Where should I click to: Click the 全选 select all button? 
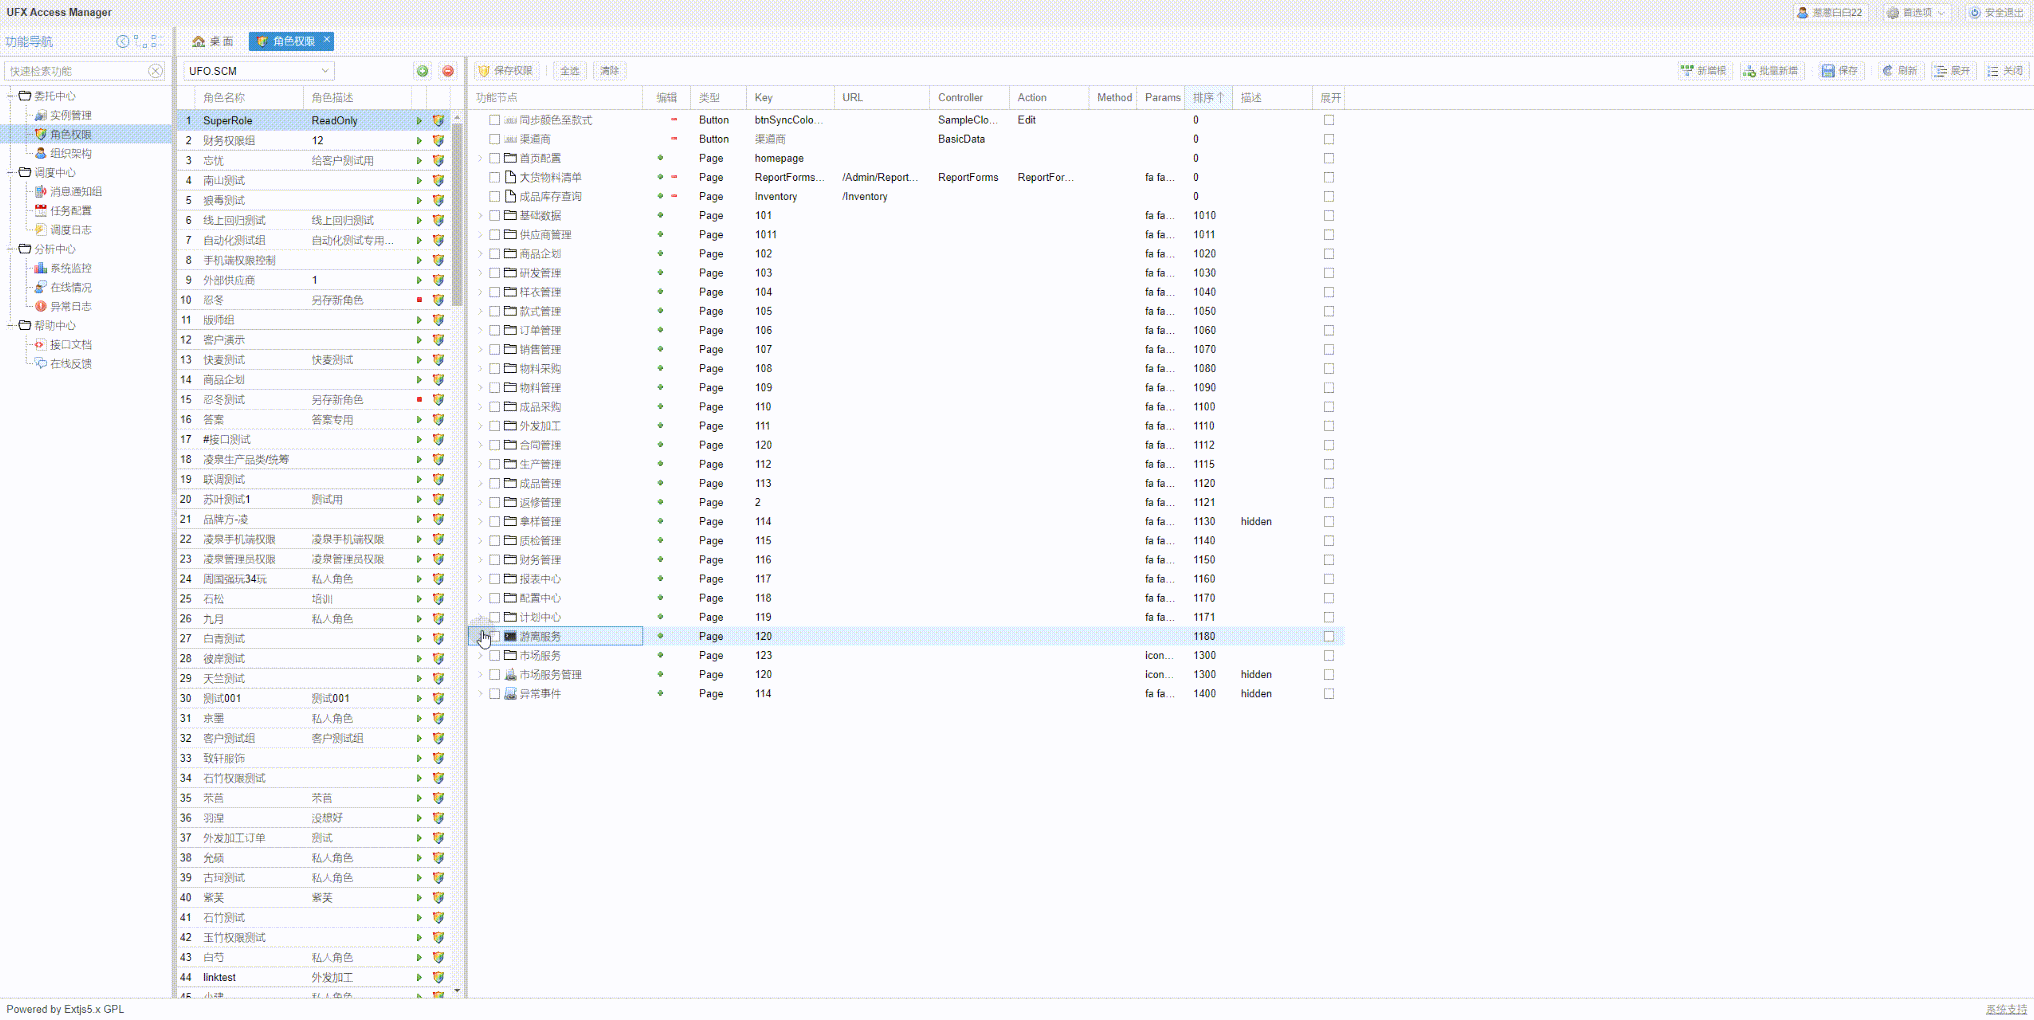click(x=569, y=71)
